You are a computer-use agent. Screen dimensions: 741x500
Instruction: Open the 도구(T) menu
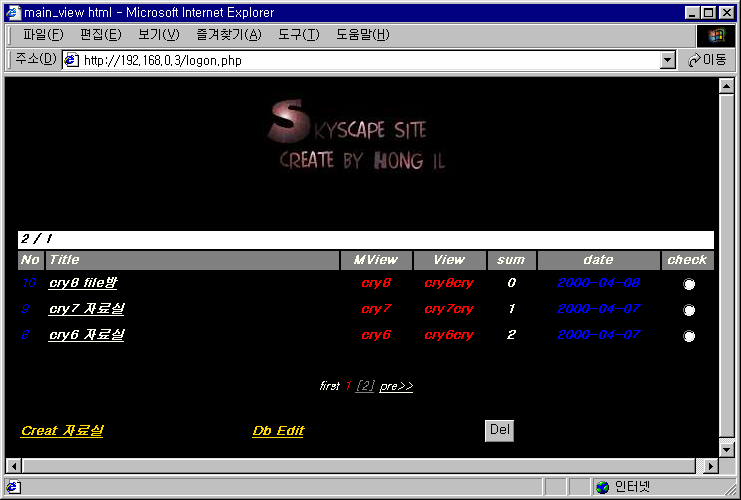(299, 34)
